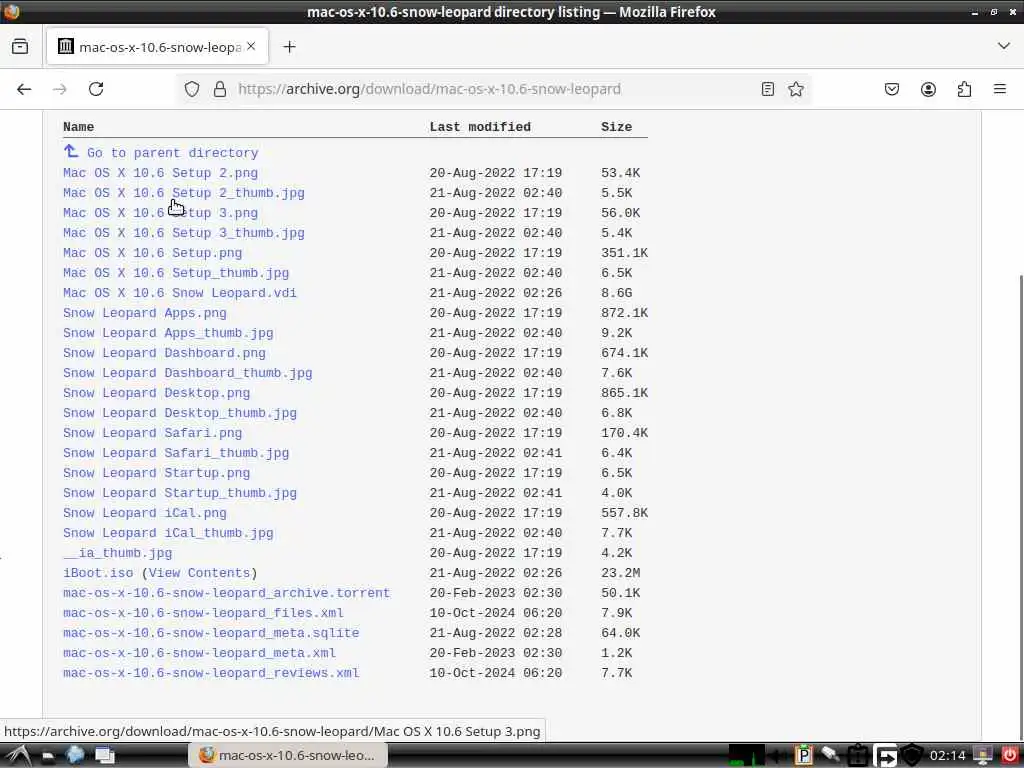This screenshot has height=768, width=1024.
Task: Open Mac OS X 10.6 Setup 3.png
Action: [x=161, y=213]
